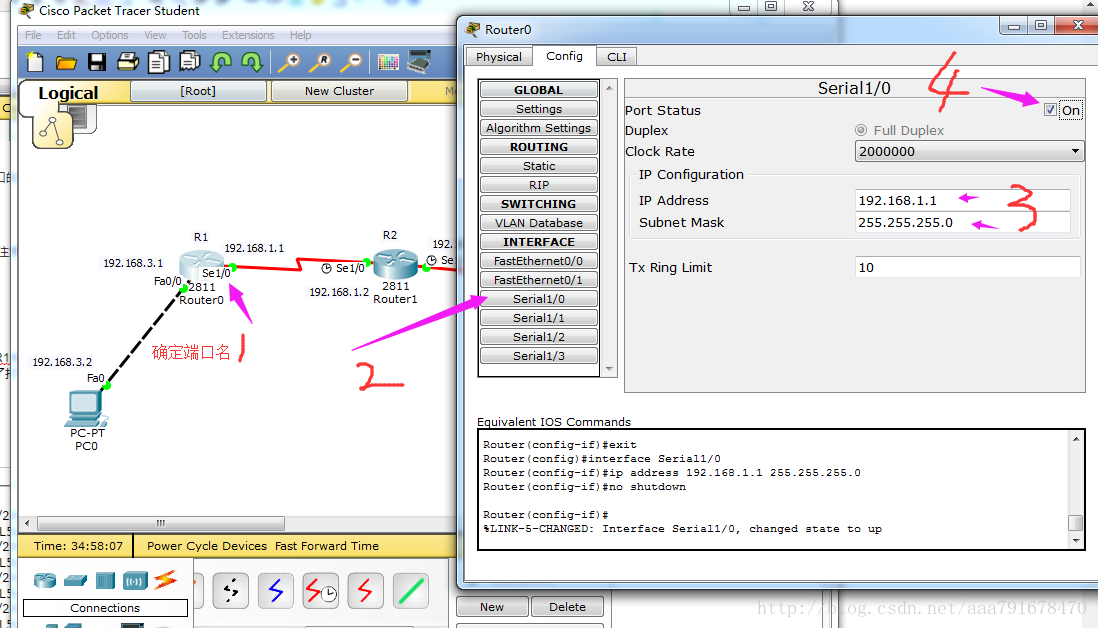
Task: Select the Serial1/1 interface
Action: [x=538, y=318]
